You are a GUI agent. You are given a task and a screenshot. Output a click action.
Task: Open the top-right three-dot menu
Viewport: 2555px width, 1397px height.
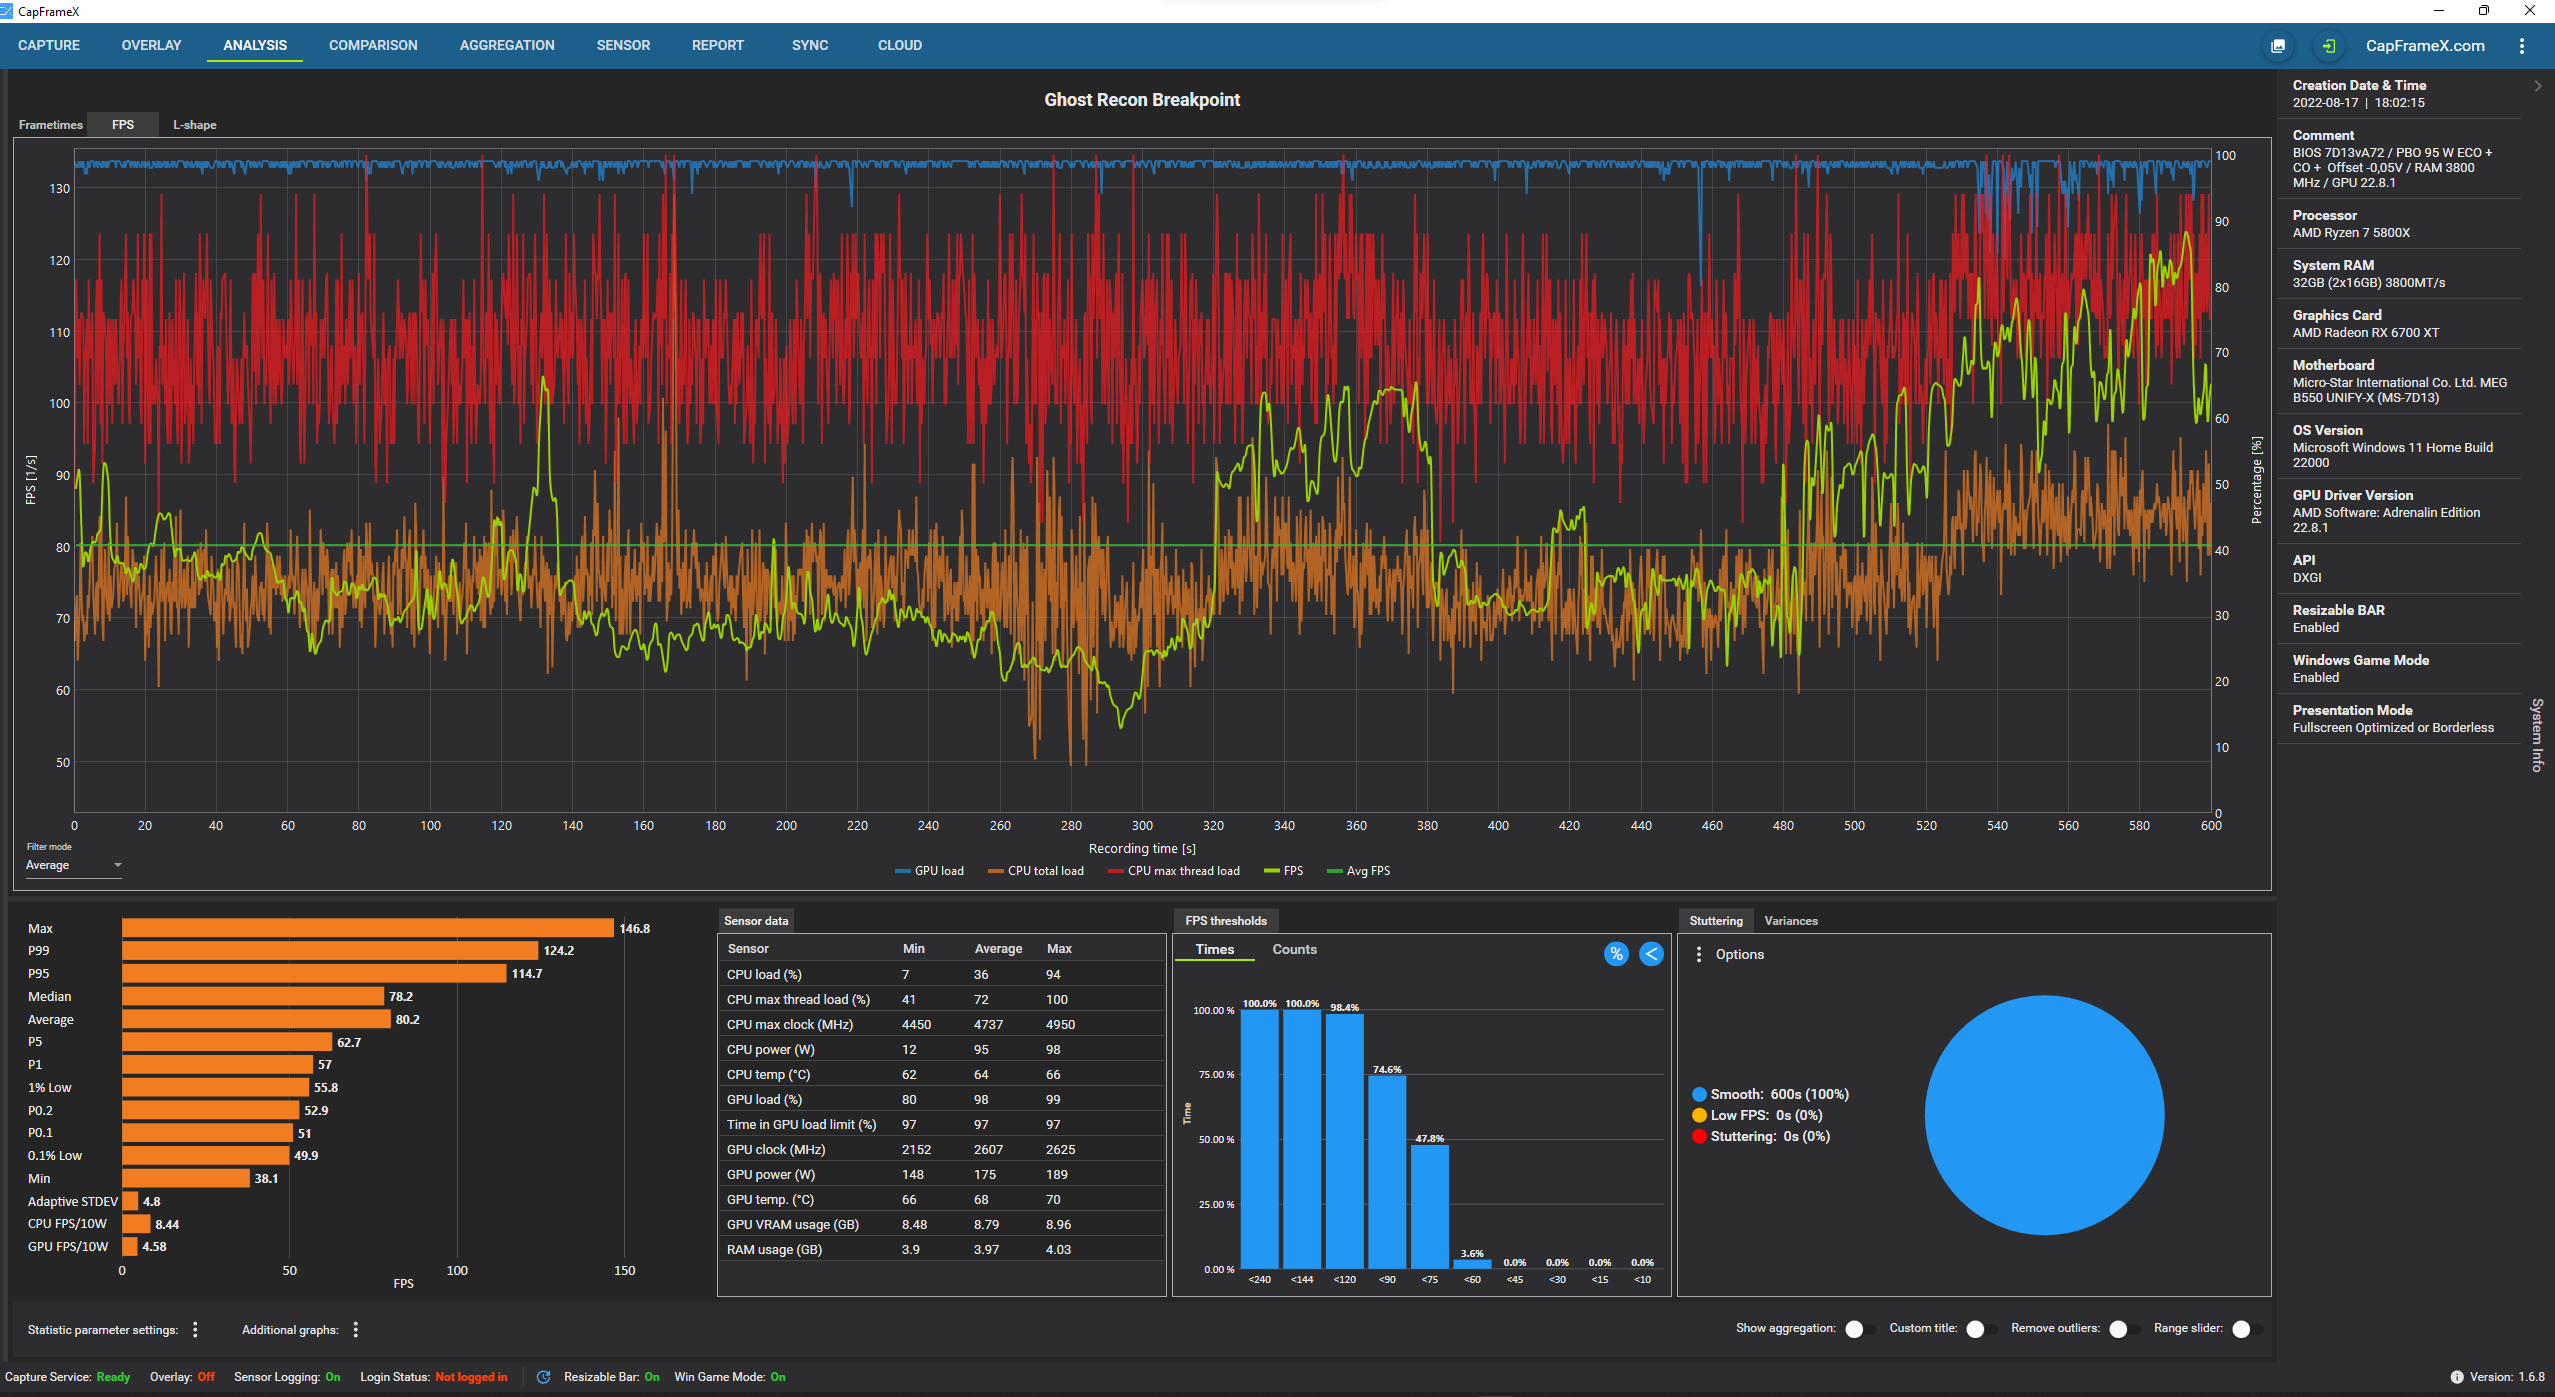(2522, 46)
